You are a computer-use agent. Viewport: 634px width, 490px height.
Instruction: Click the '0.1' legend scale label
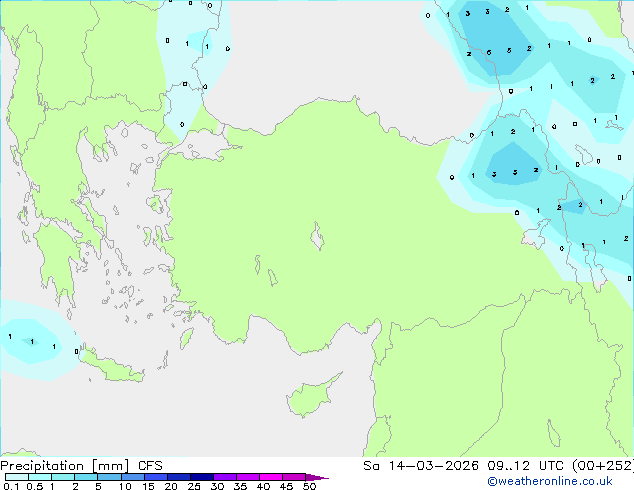click(11, 486)
